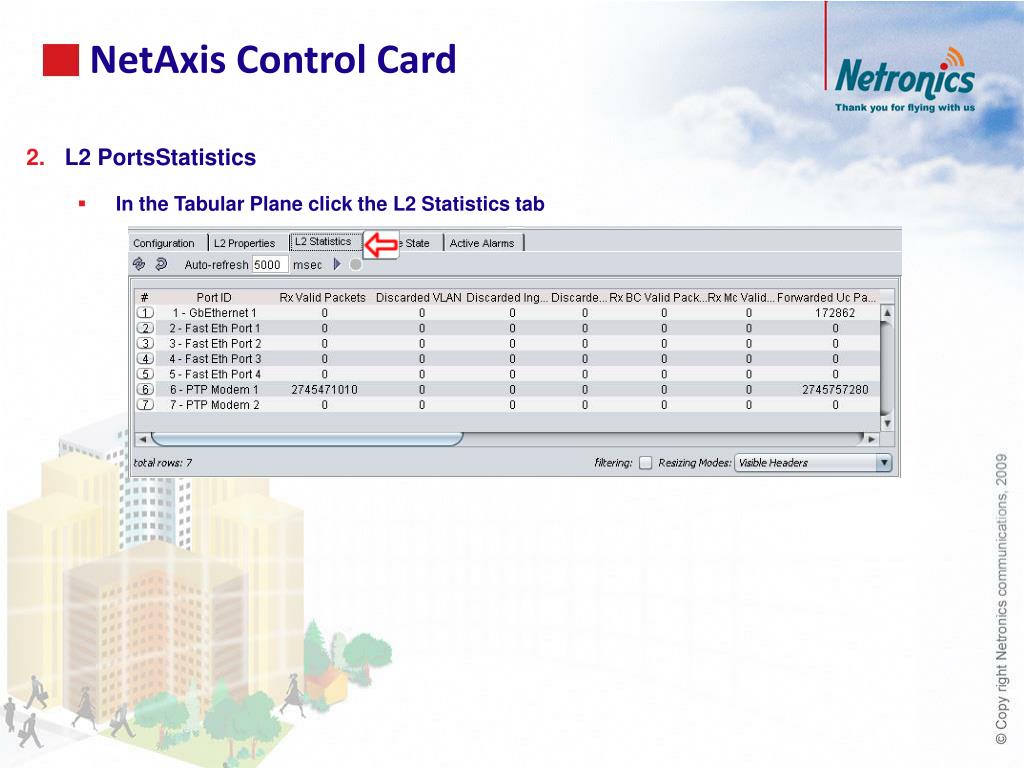Screen dimensions: 1024x768
Task: Sort by the Discarded Ing... header
Action: coord(507,297)
